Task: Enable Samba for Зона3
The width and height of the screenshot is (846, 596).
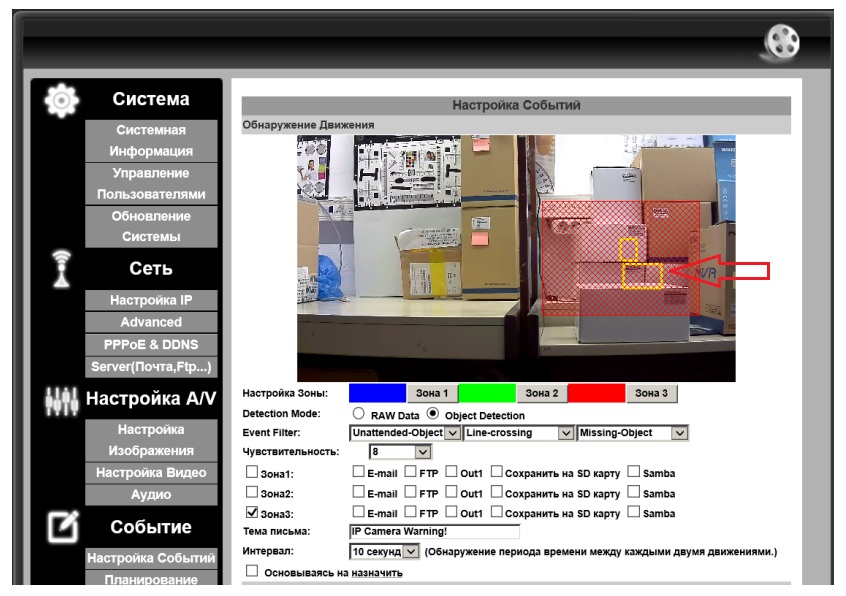Action: tap(634, 511)
